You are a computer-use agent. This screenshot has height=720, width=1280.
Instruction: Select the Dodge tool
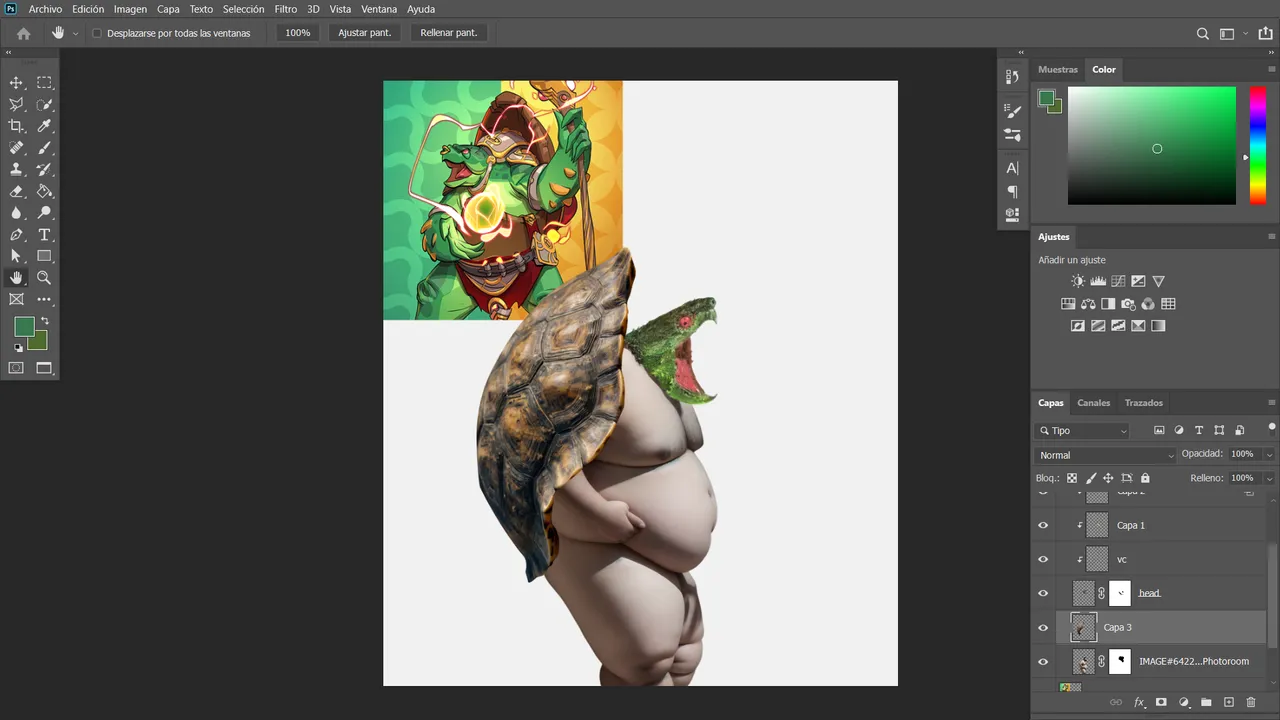pyautogui.click(x=44, y=213)
